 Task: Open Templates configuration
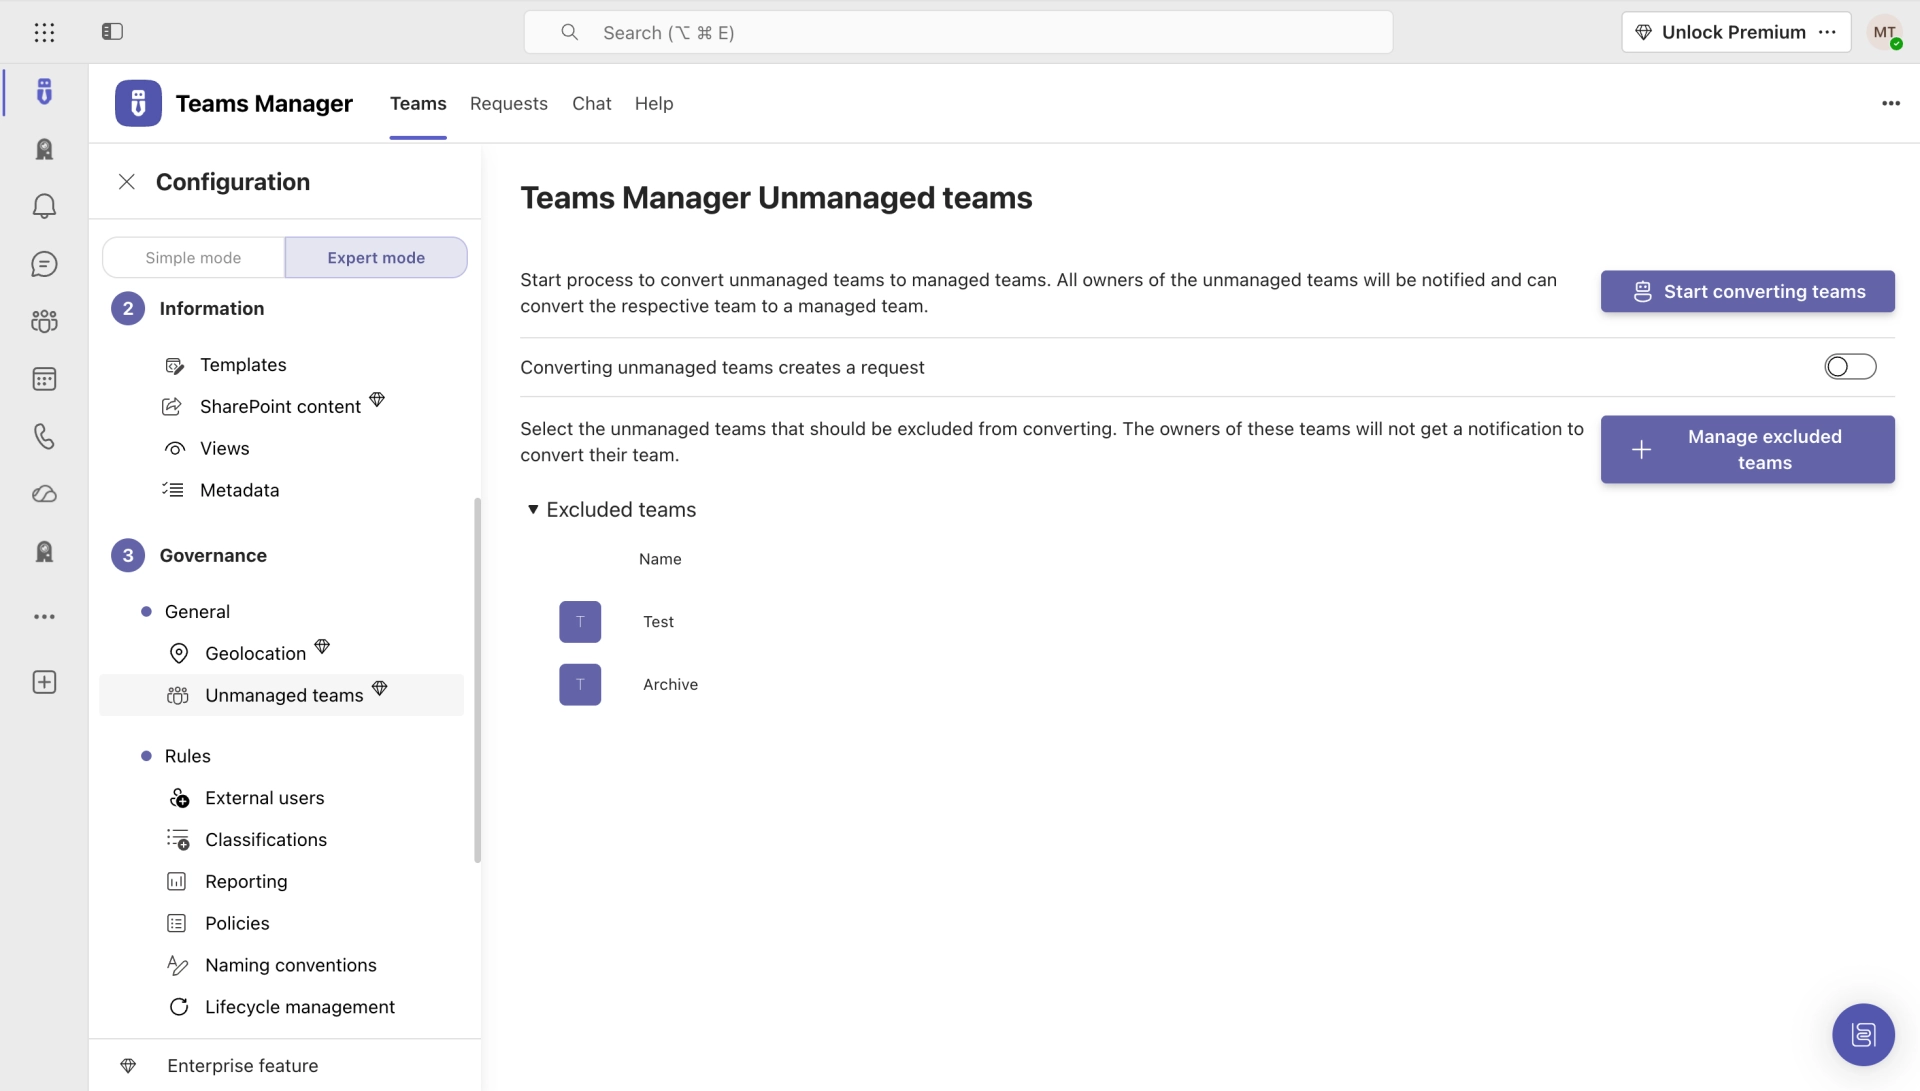pyautogui.click(x=243, y=365)
